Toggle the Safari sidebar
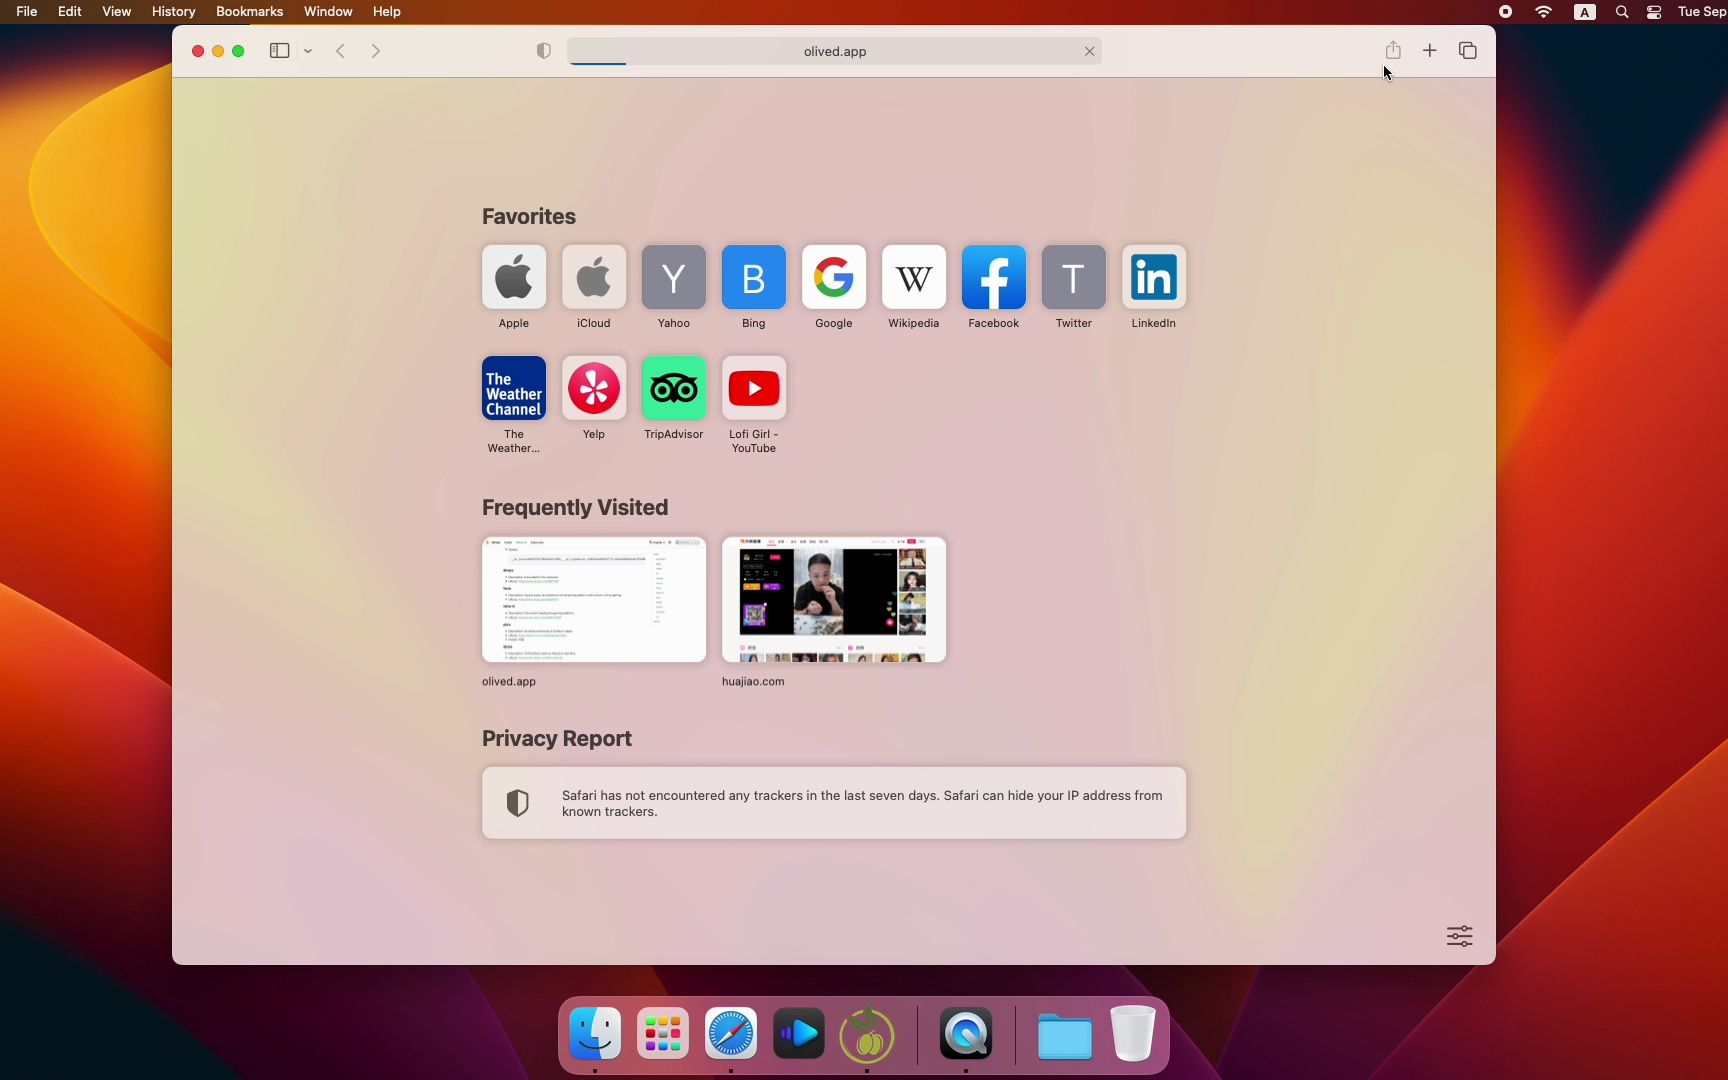 pos(279,51)
